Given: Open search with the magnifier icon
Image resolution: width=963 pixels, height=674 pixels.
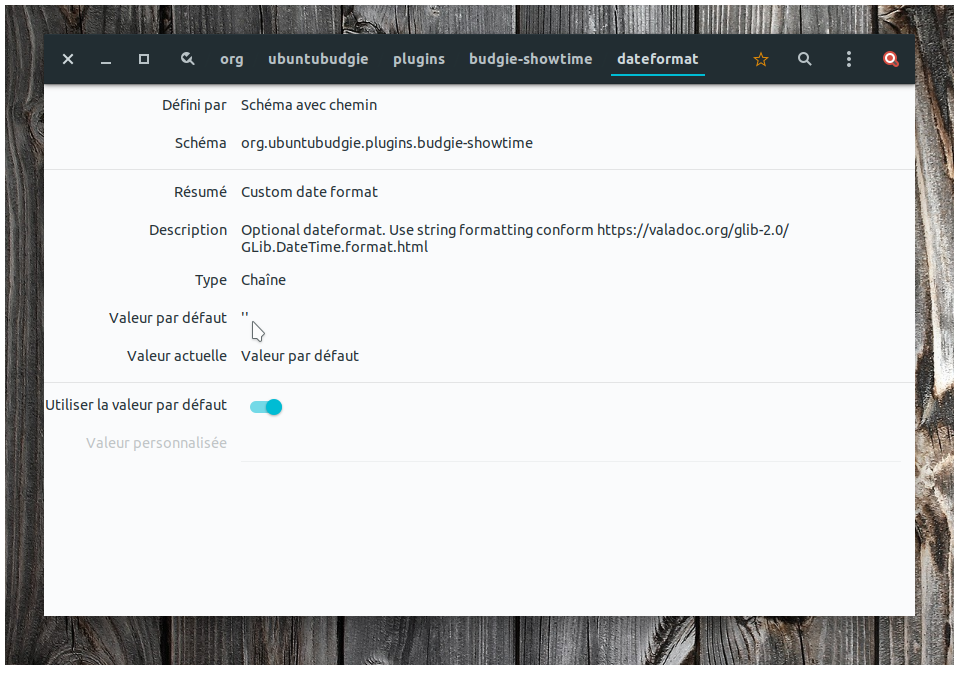Looking at the screenshot, I should coord(804,59).
